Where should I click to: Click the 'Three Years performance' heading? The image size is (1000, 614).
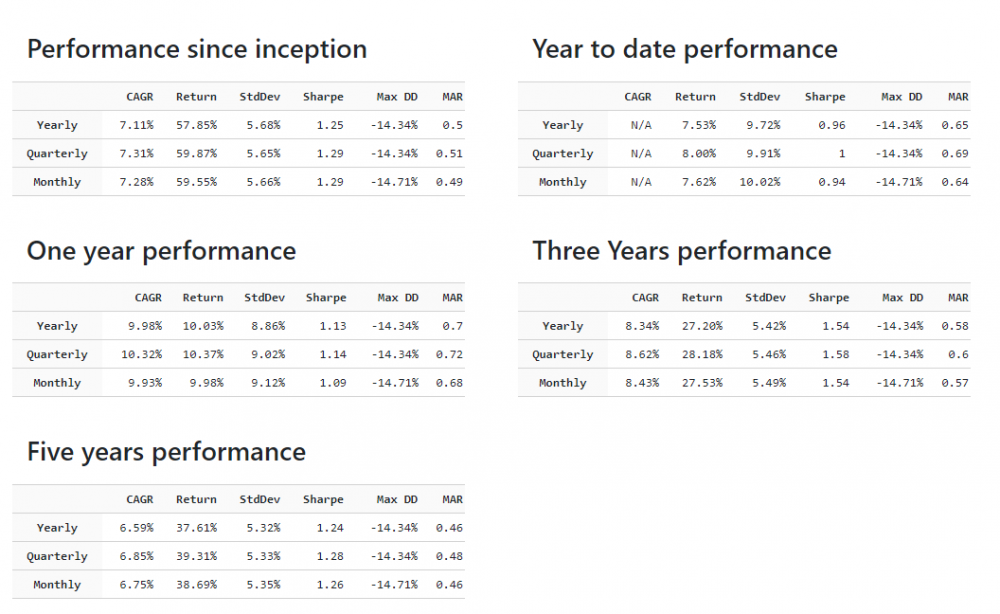click(681, 250)
